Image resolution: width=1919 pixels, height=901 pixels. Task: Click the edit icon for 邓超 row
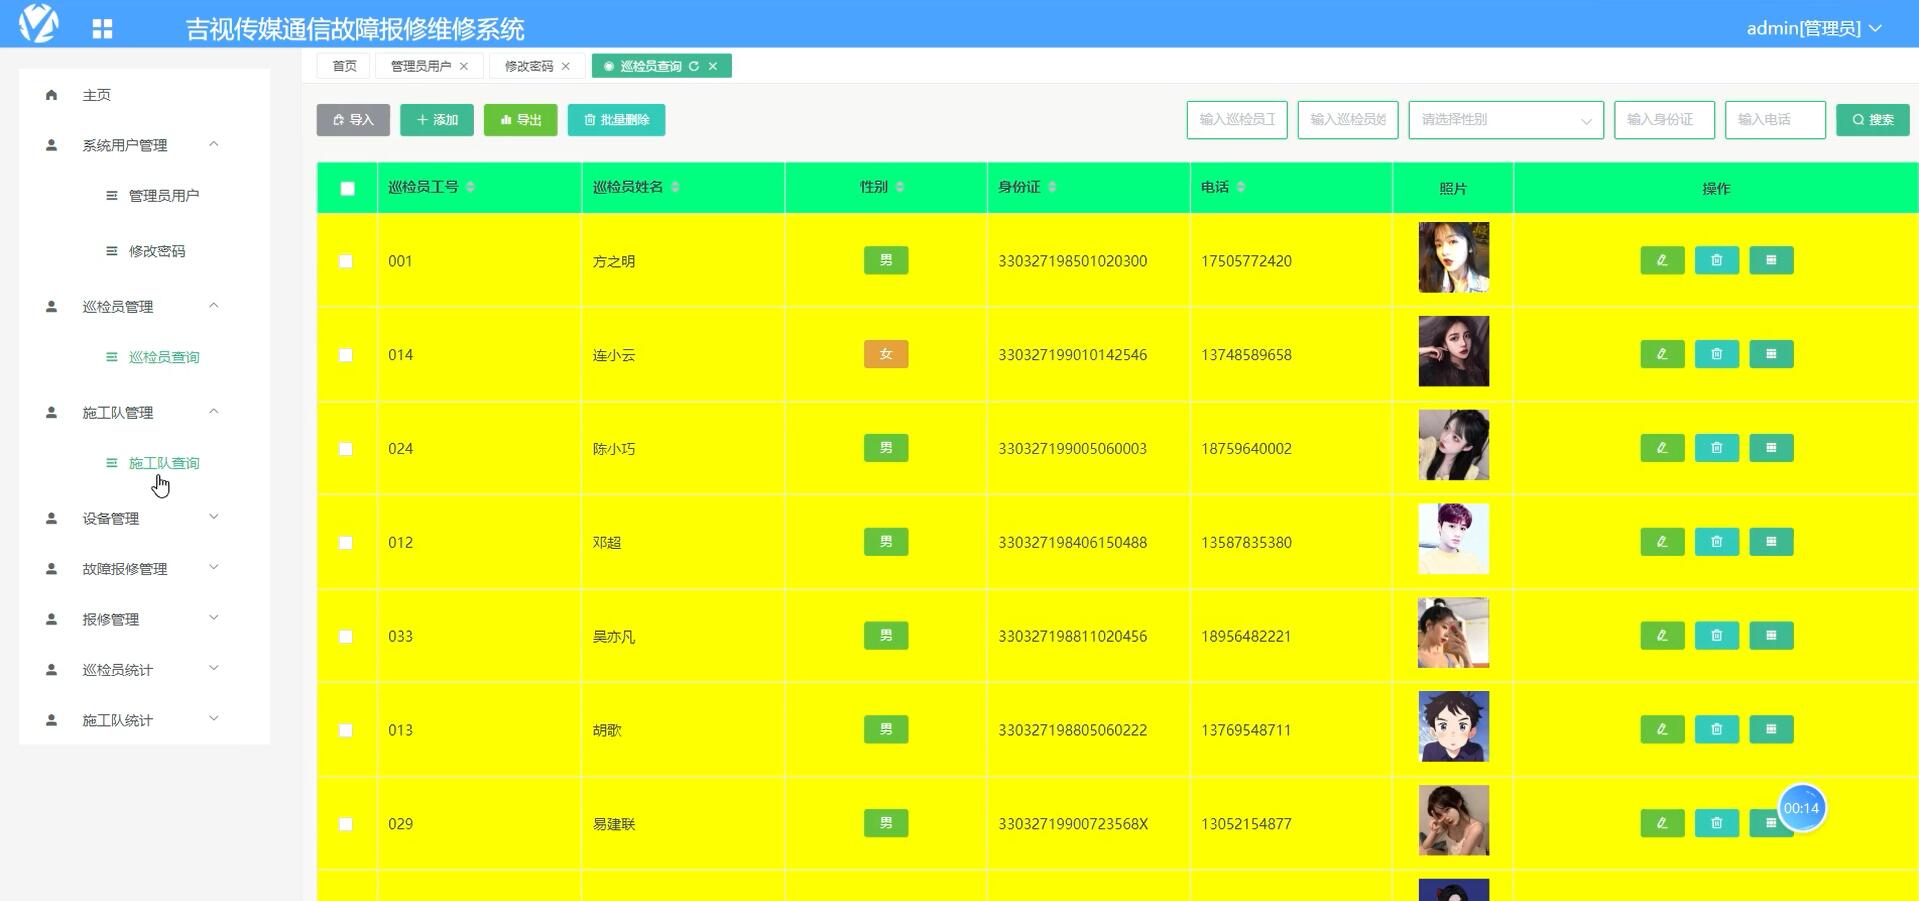tap(1662, 542)
